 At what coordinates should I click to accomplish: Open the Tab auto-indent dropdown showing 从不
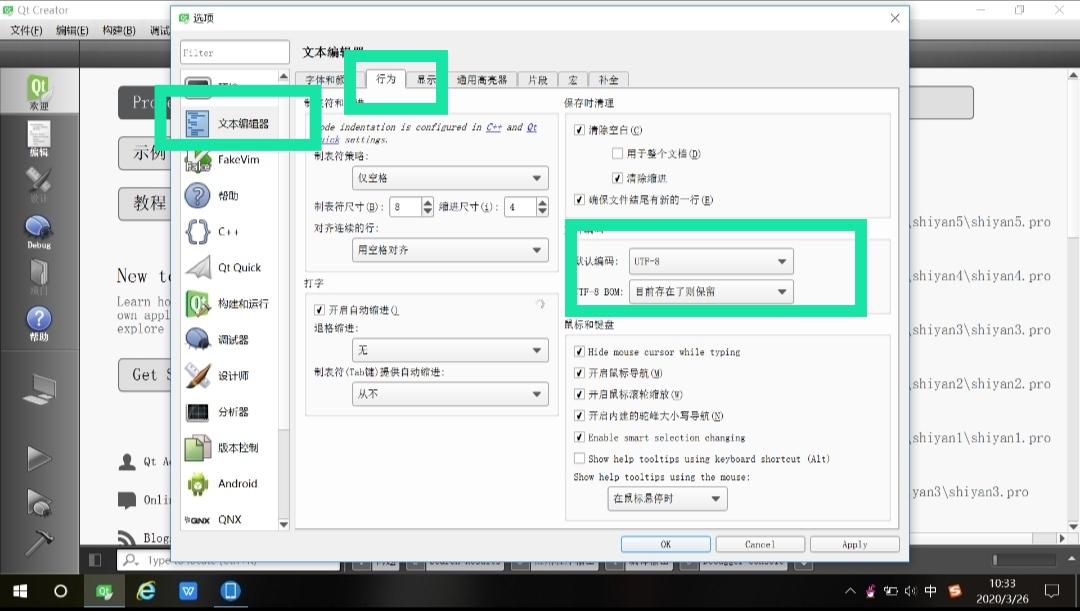tap(450, 394)
